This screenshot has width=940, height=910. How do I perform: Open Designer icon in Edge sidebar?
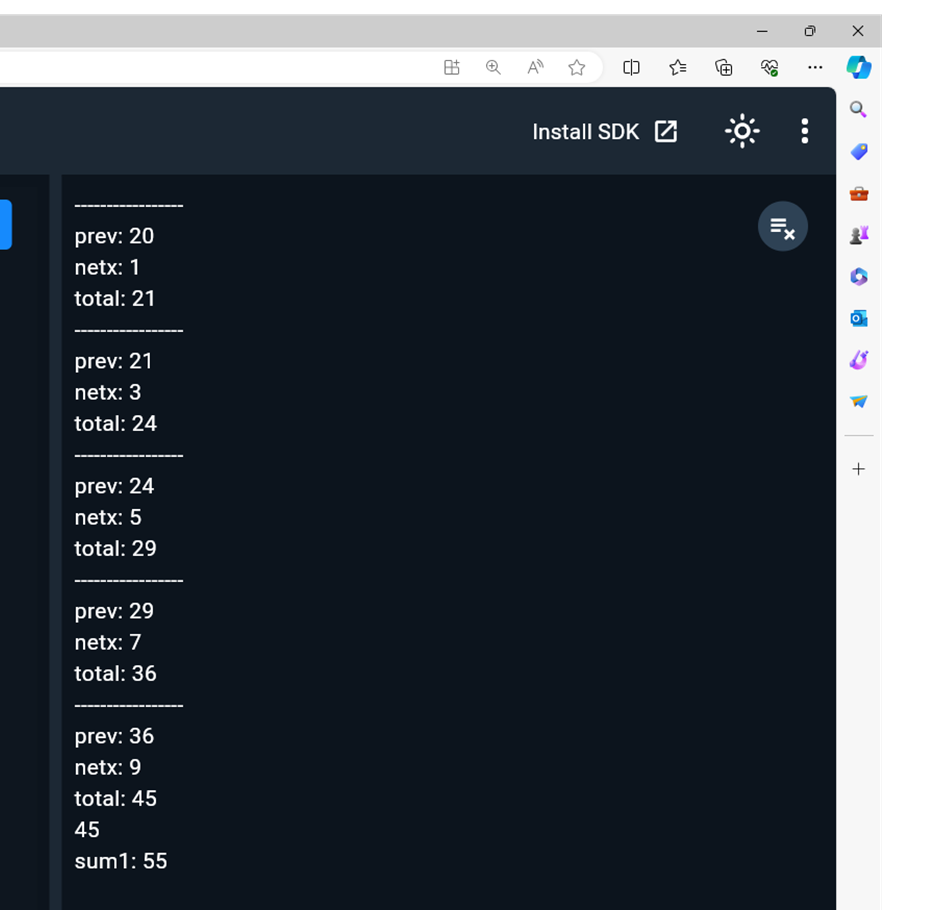858,360
